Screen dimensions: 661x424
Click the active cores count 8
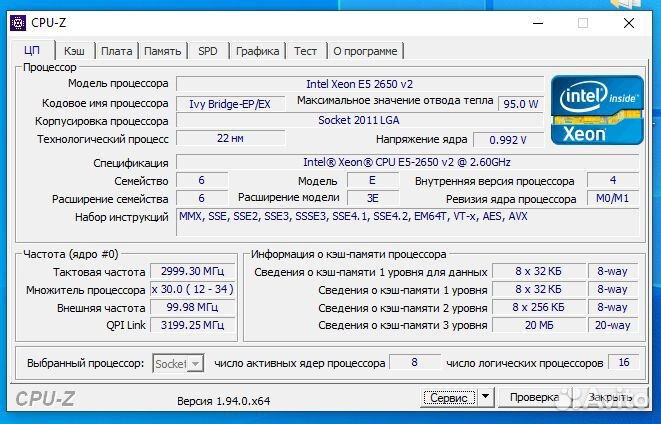[x=414, y=362]
